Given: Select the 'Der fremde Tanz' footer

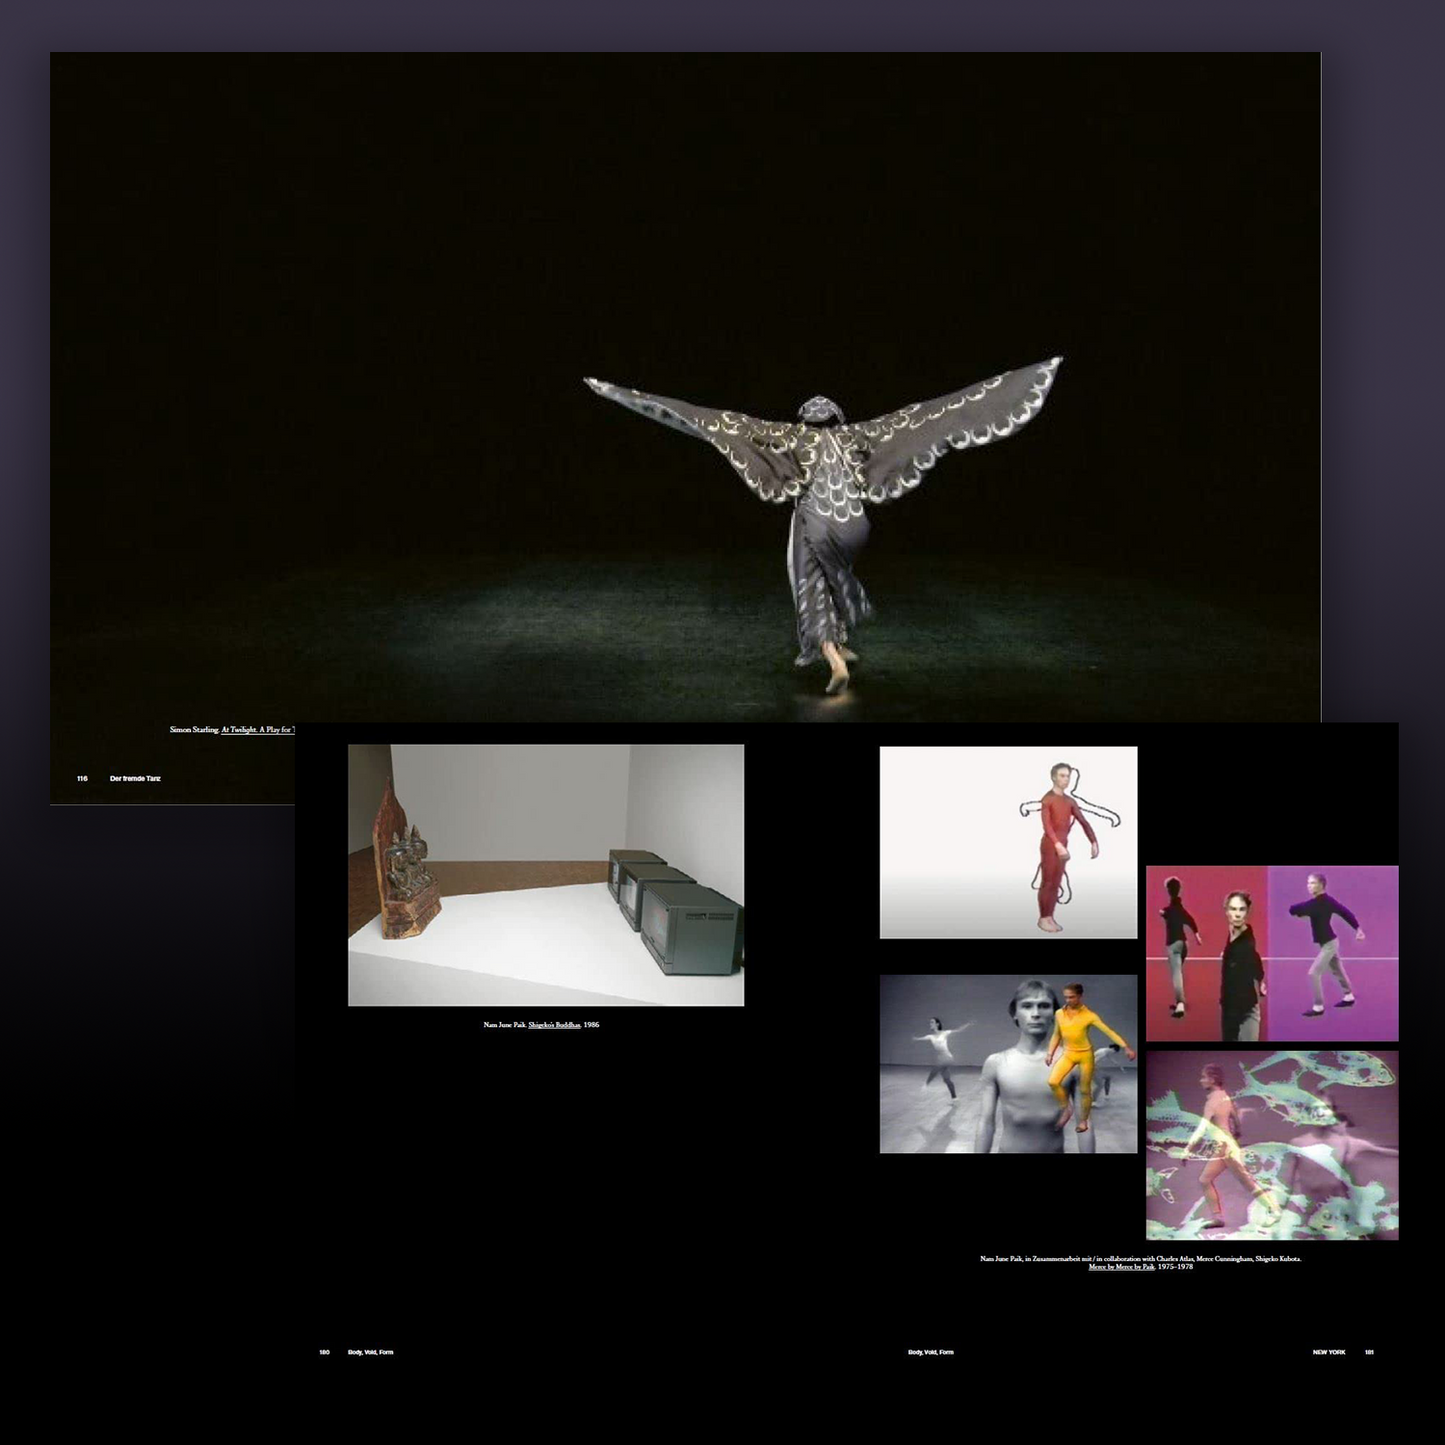Looking at the screenshot, I should point(135,778).
